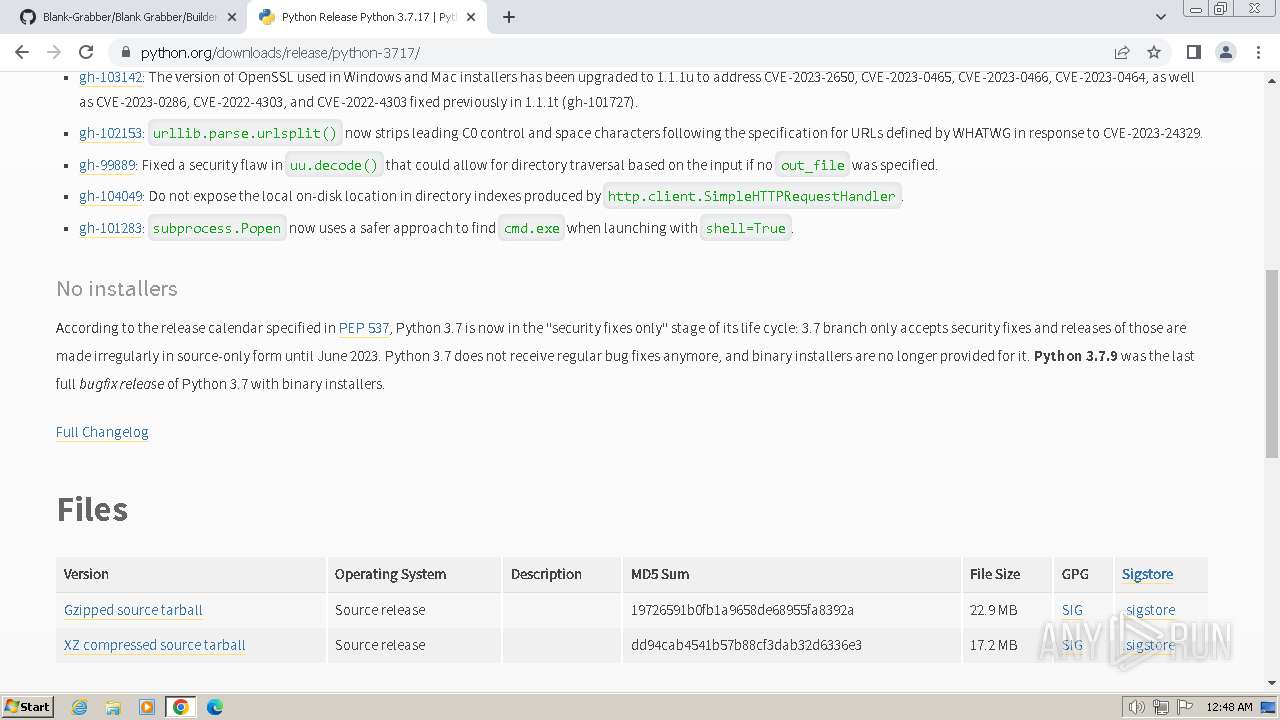The image size is (1280, 720).
Task: Open the gh-99889 issue link
Action: (107, 165)
